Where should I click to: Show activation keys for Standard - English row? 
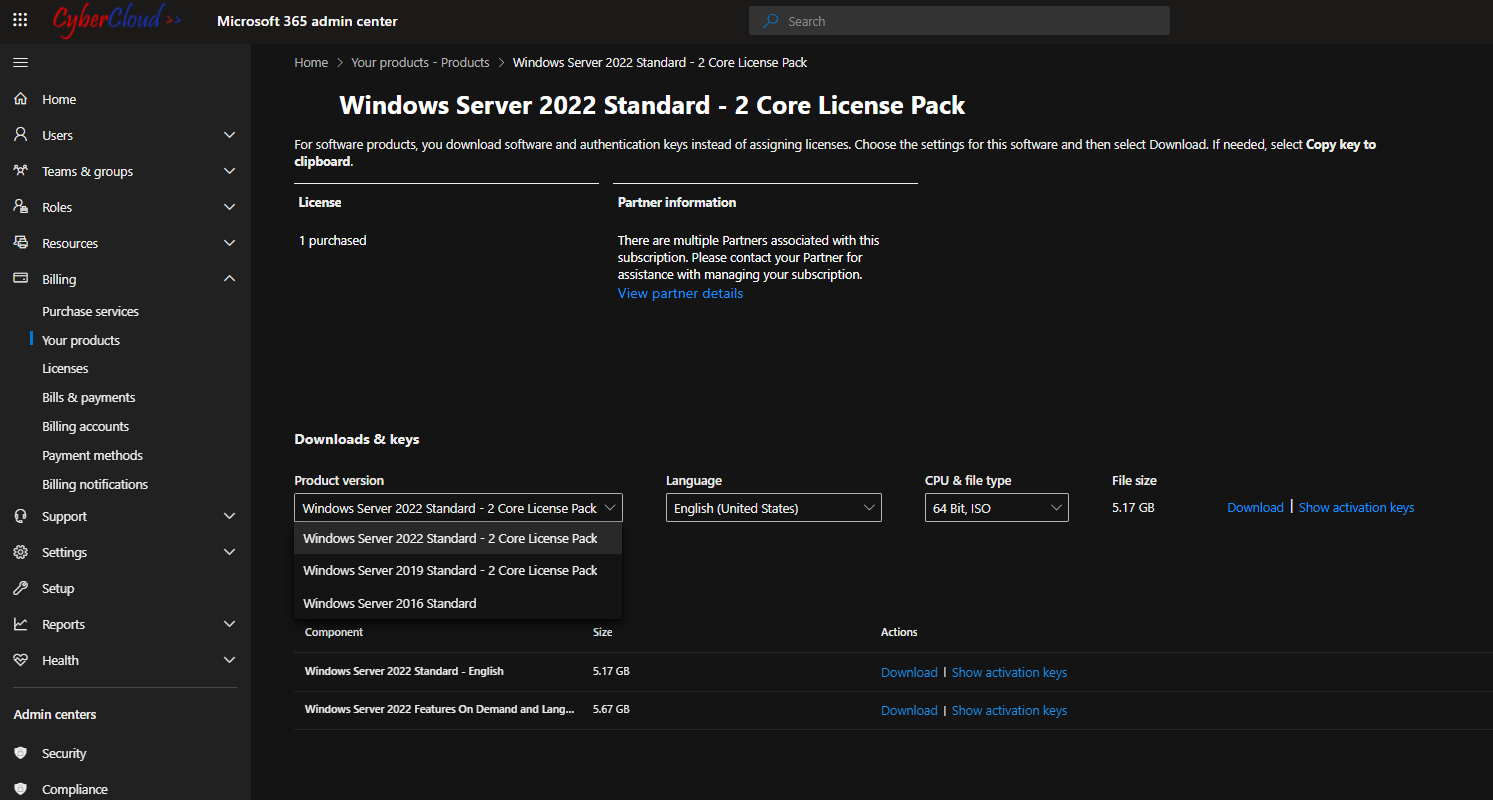coord(1009,672)
